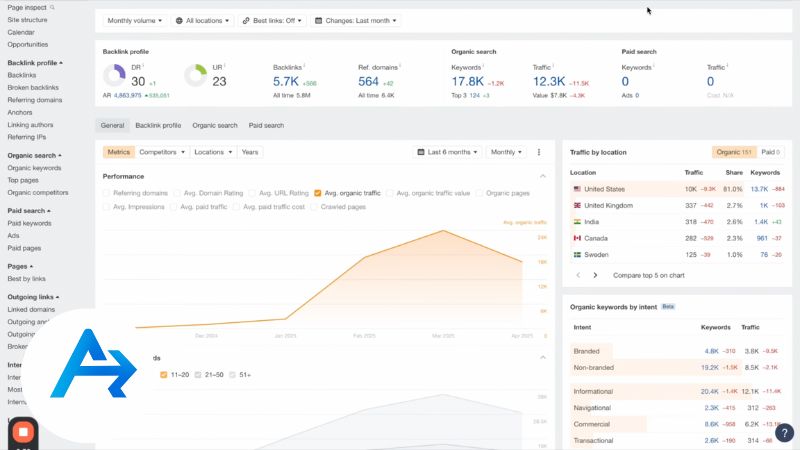Go to previous locations page arrow

pos(578,275)
